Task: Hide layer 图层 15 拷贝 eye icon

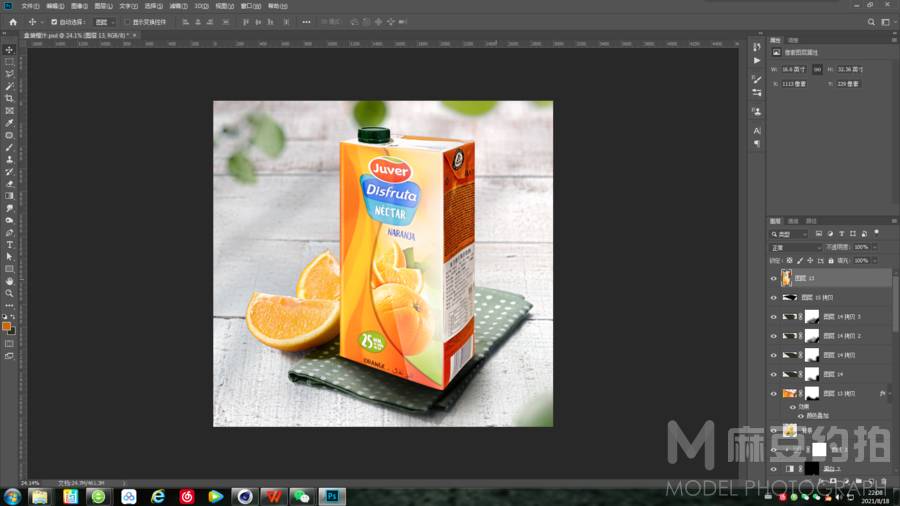Action: [773, 298]
